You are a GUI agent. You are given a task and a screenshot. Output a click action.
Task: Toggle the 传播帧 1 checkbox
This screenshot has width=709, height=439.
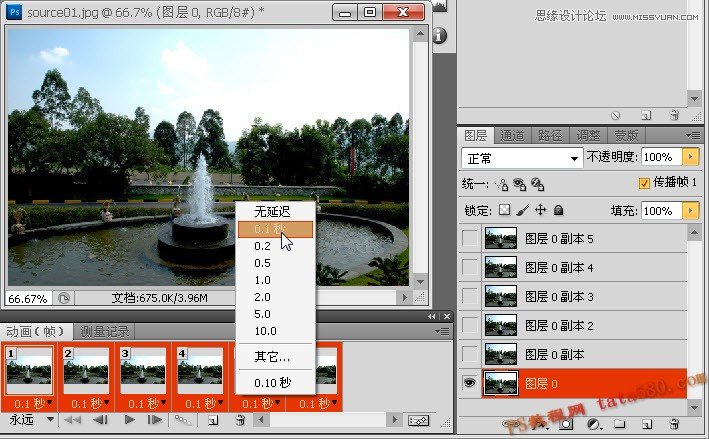click(x=644, y=184)
